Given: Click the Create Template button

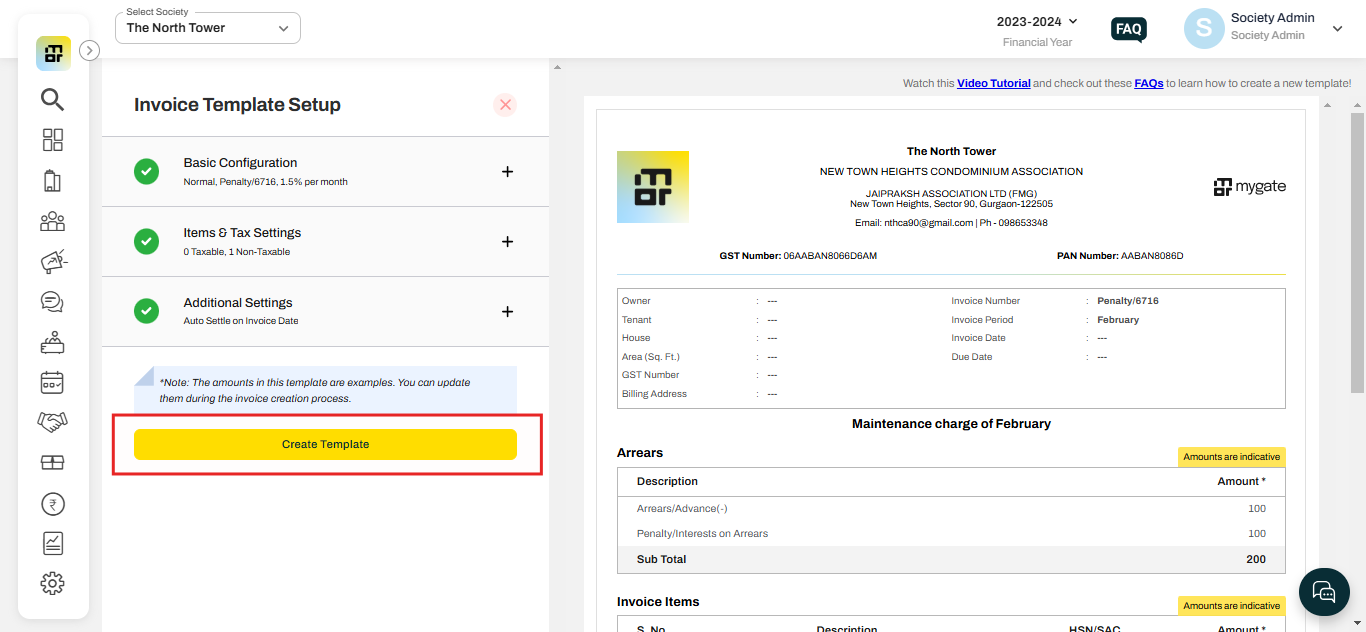Looking at the screenshot, I should pyautogui.click(x=324, y=444).
